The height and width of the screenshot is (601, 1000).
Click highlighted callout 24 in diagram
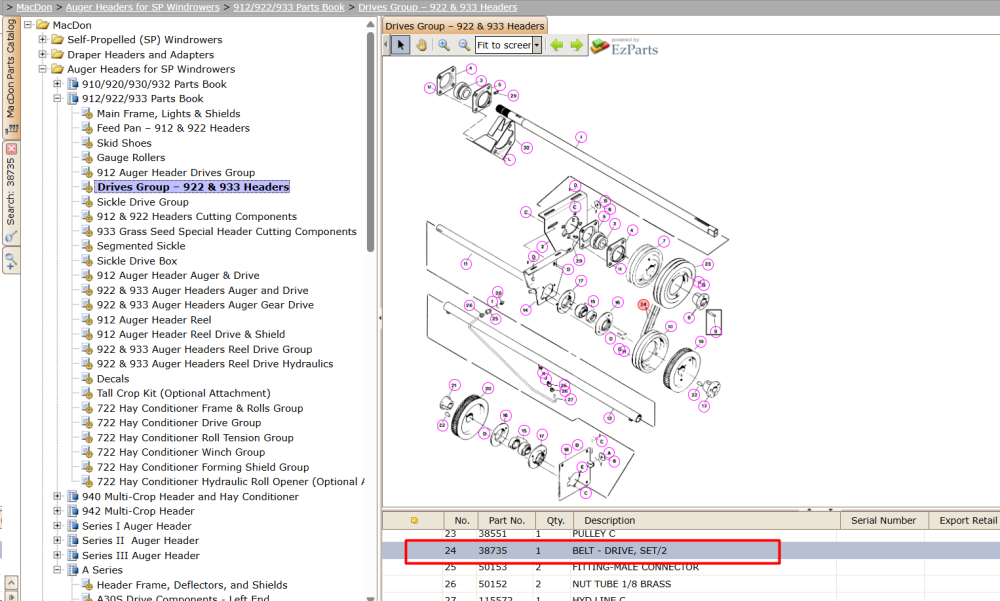click(643, 304)
